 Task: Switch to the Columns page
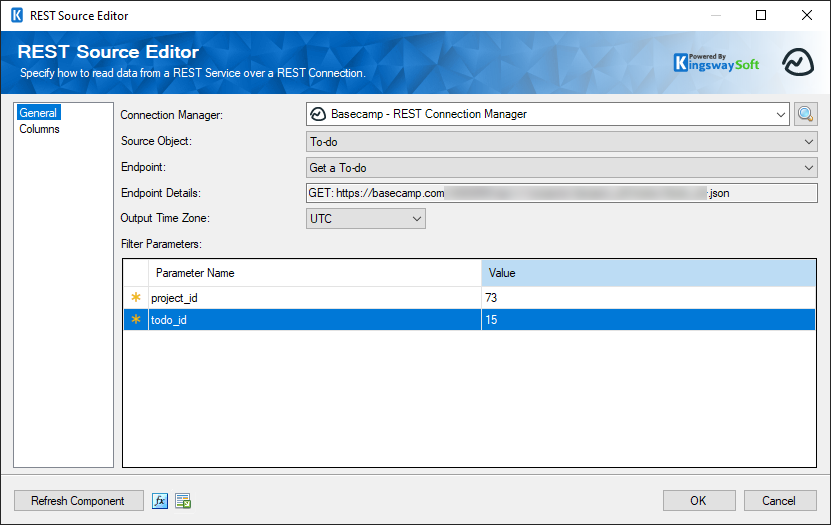pyautogui.click(x=39, y=129)
